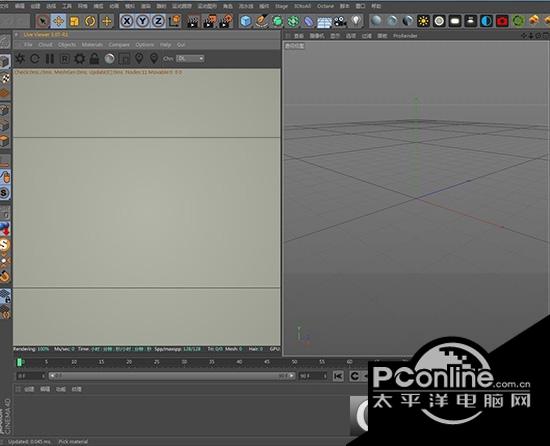This screenshot has height=446, width=550.
Task: Select the Move tool in top toolbar
Action: pyautogui.click(x=58, y=21)
